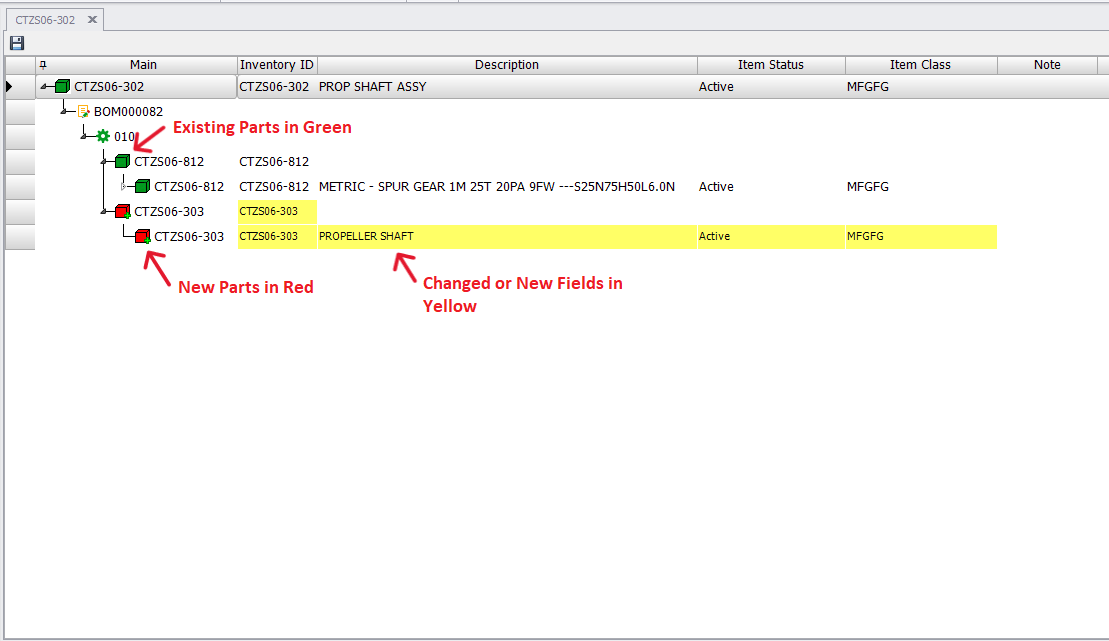Screen dimensions: 1109x641
Task: Expand the CTZS06-812 SPUR GEAR child node
Action: tap(124, 187)
